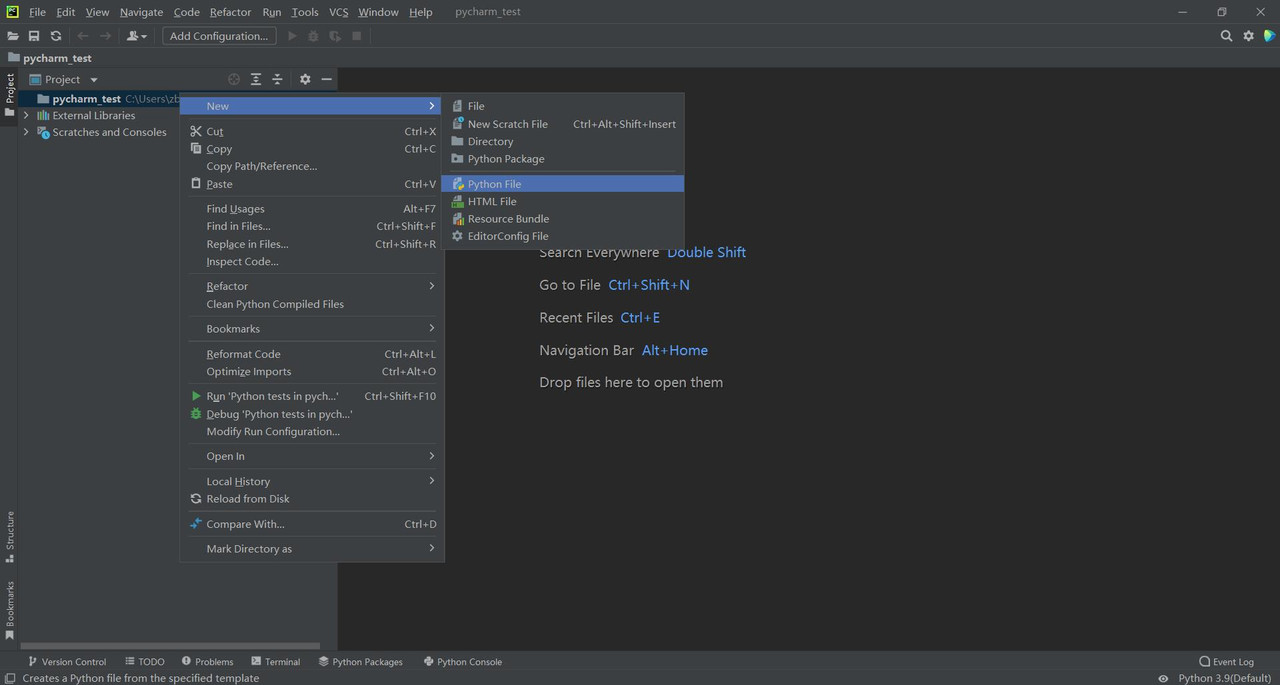Run Python tests in pycharm_test
This screenshot has width=1280, height=685.
312,396
